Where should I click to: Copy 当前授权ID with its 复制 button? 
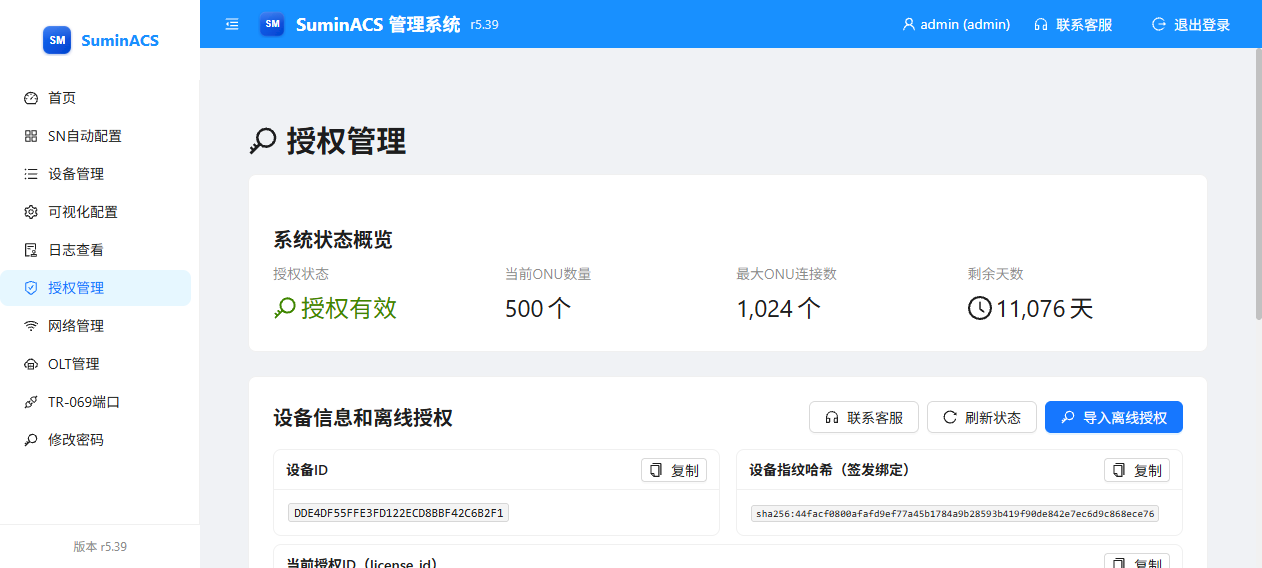click(1137, 561)
